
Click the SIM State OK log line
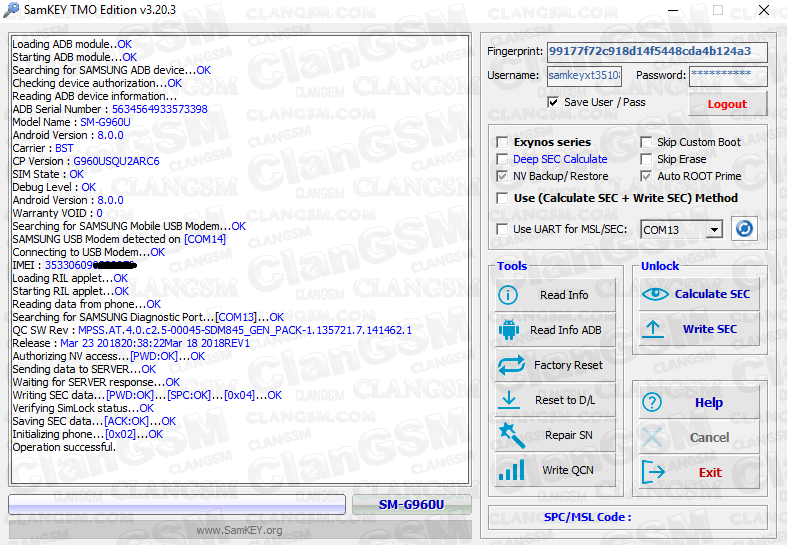[x=48, y=174]
